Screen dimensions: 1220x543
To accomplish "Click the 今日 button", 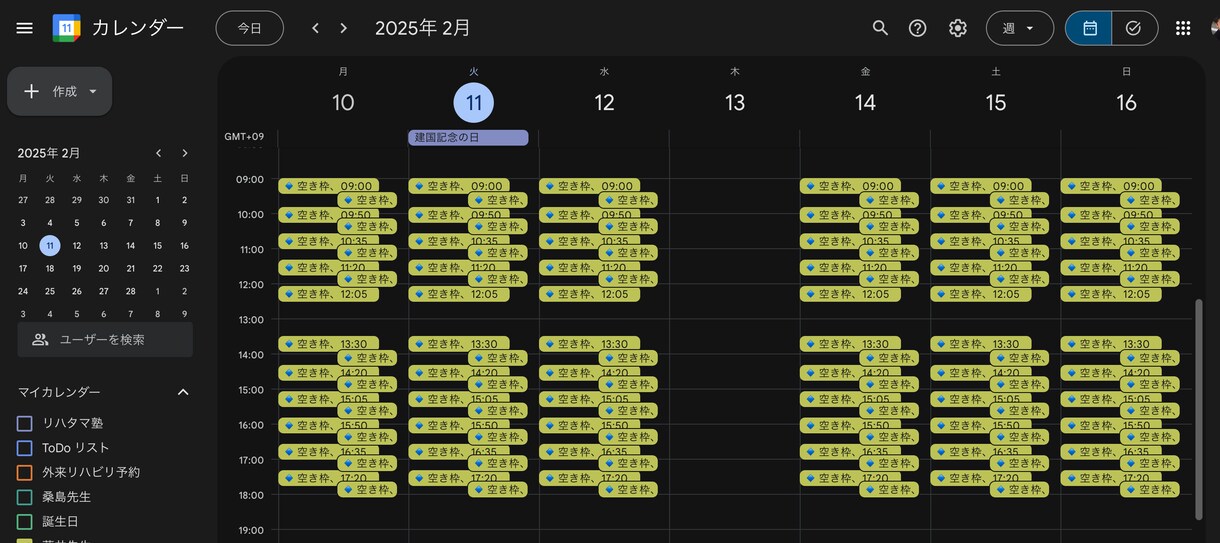I will tap(250, 28).
